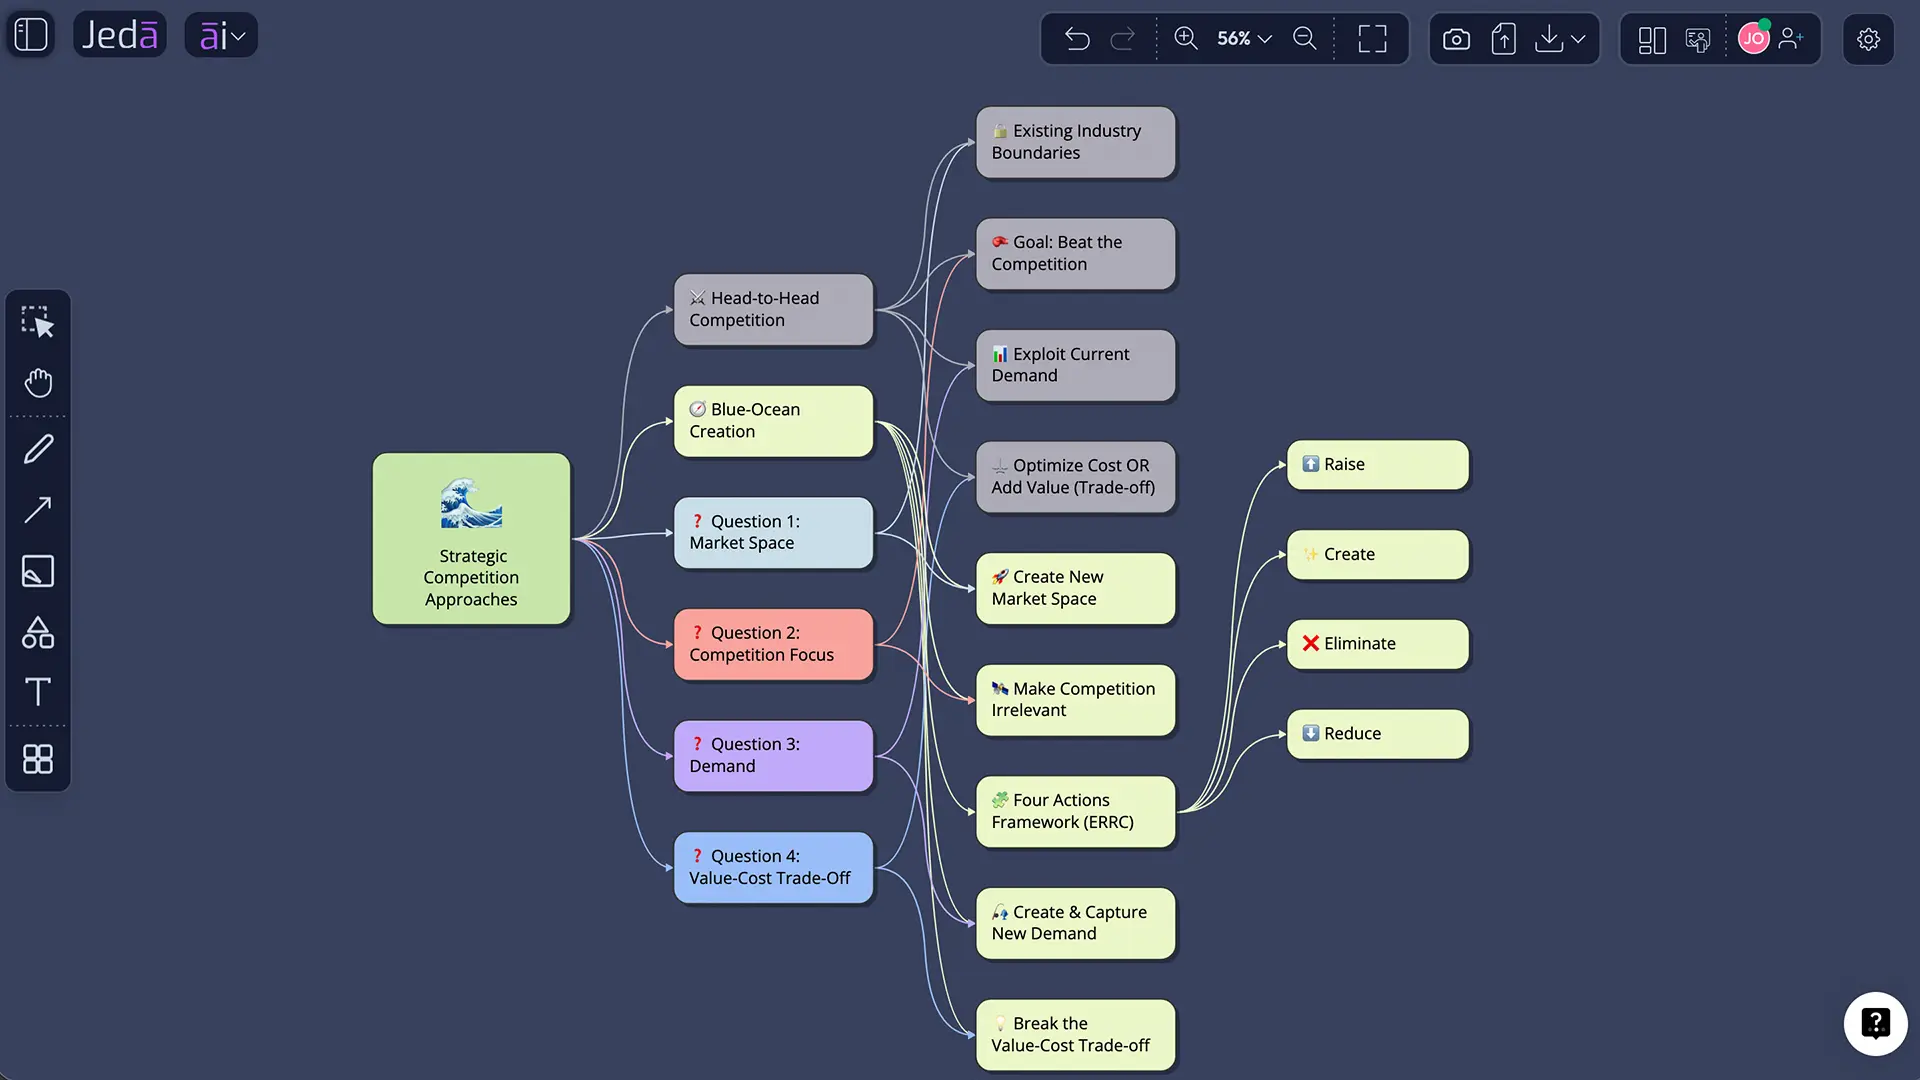This screenshot has width=1920, height=1080.
Task: Open the templates grid tool
Action: tap(38, 759)
